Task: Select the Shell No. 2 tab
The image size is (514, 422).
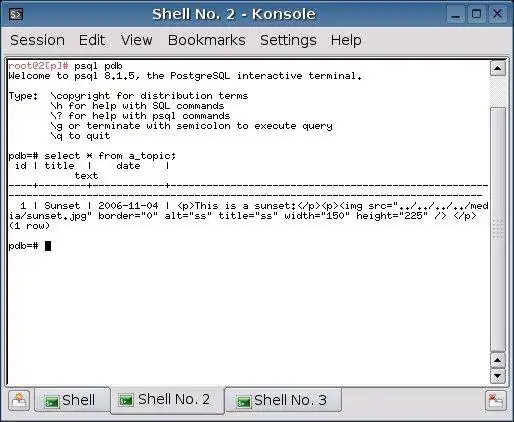Action: click(x=168, y=400)
